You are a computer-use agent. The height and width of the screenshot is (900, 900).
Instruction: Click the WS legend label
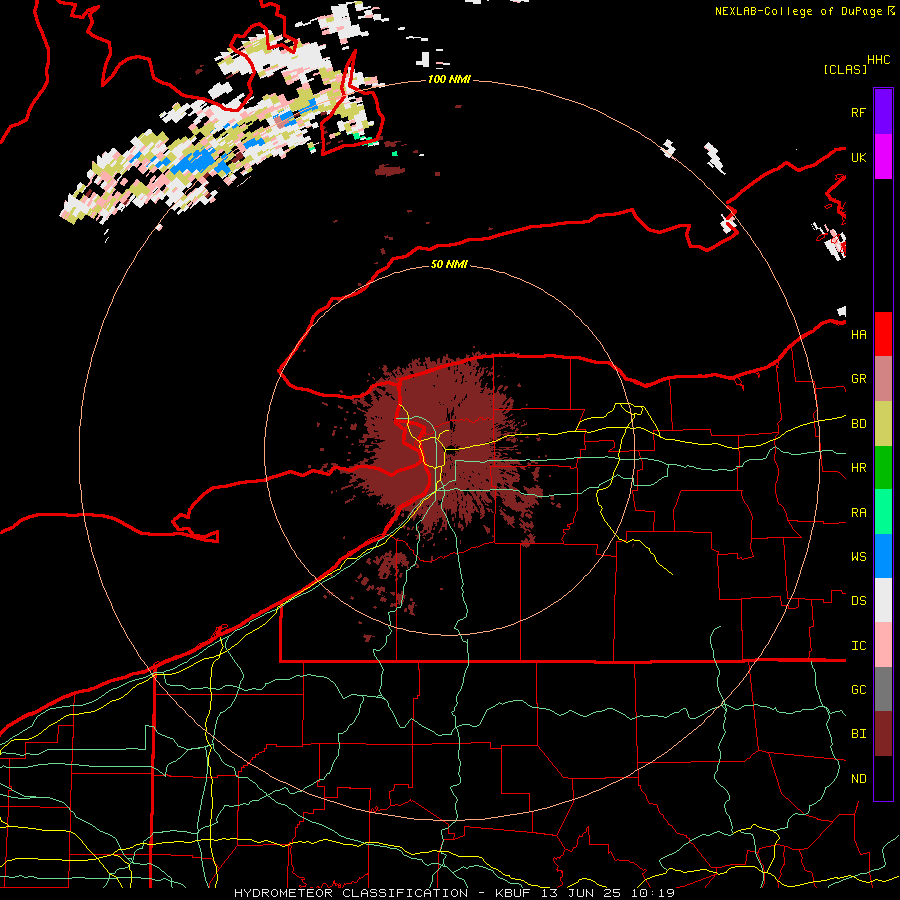point(858,556)
